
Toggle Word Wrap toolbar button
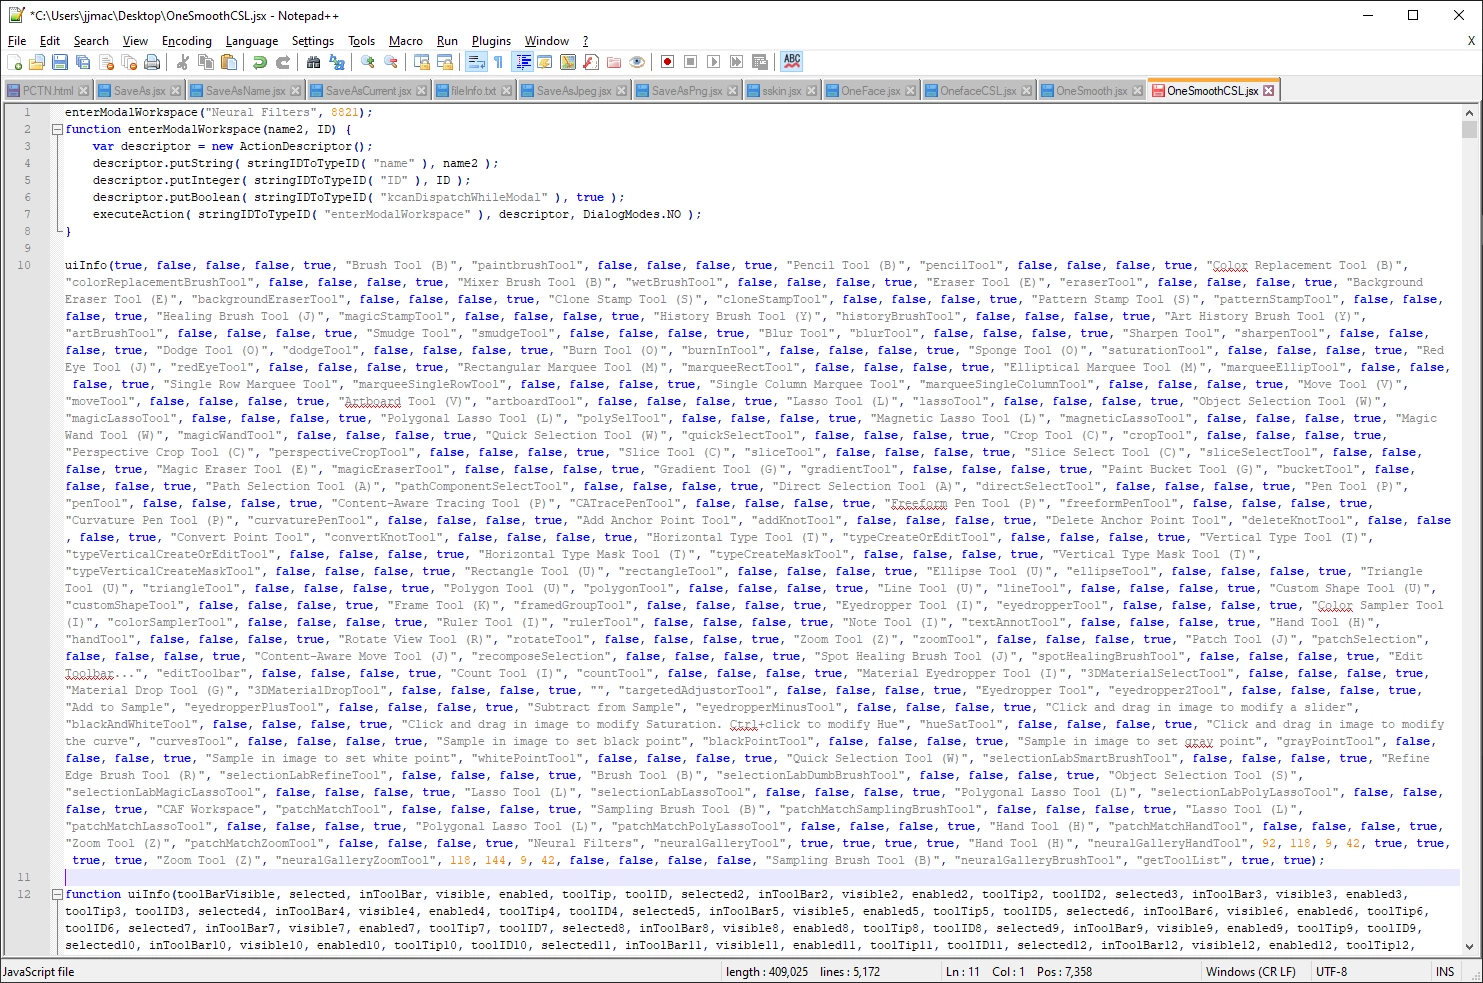point(476,62)
